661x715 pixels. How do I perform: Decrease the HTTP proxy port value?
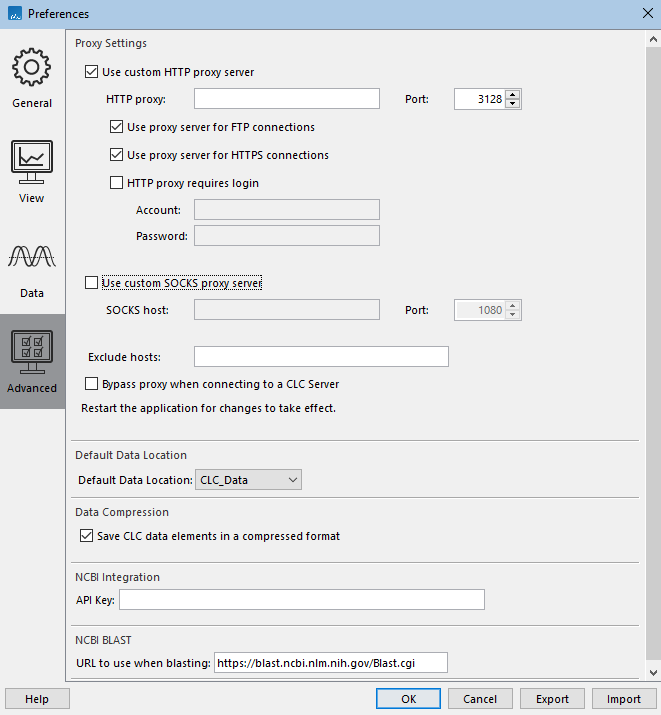tap(513, 103)
